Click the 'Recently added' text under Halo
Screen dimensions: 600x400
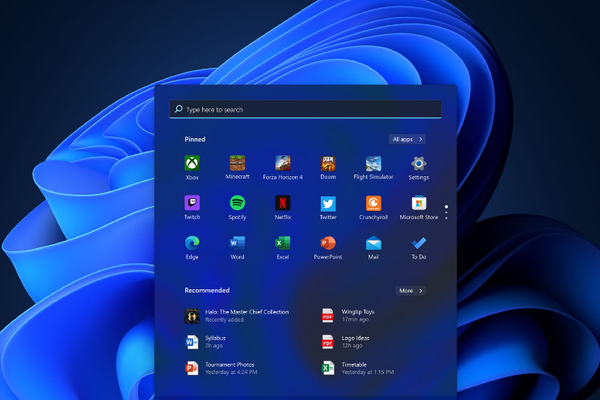(224, 320)
